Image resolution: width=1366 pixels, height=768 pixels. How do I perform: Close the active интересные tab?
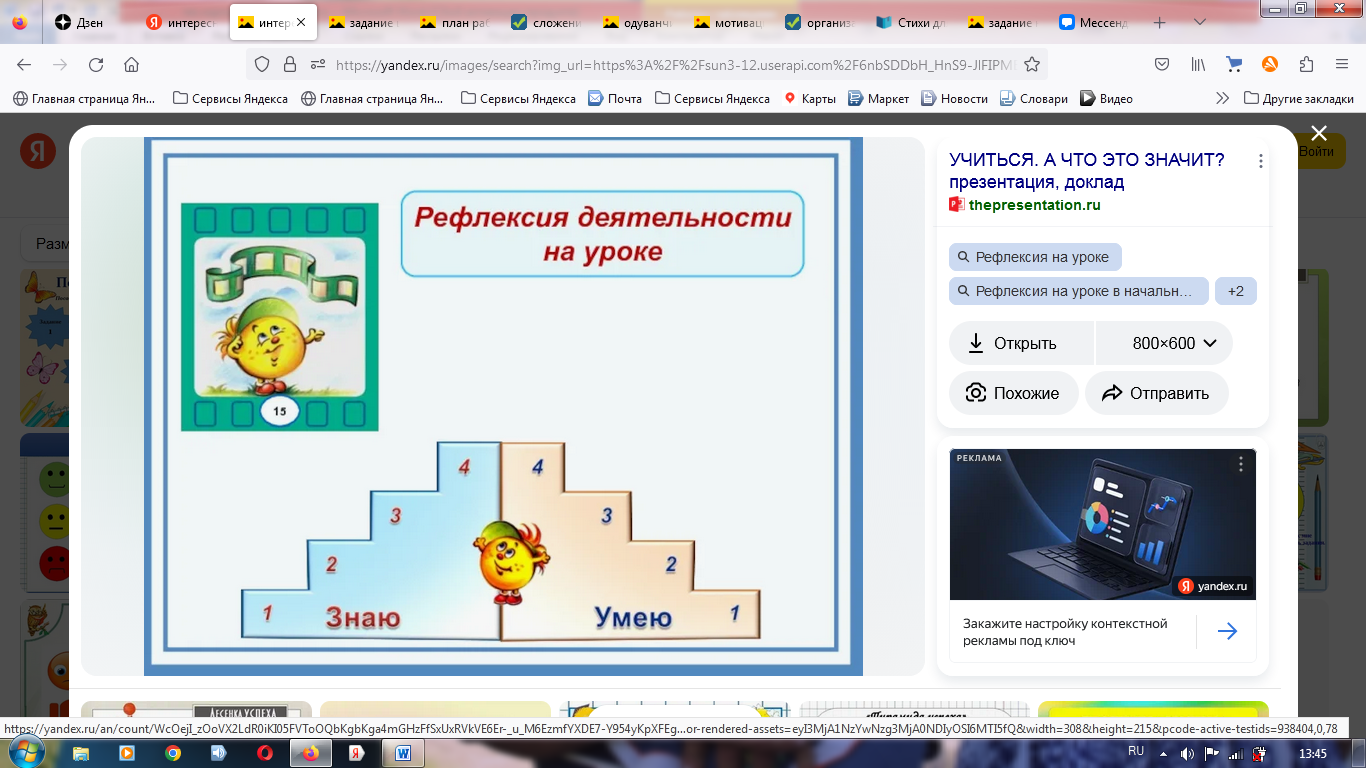pyautogui.click(x=302, y=22)
